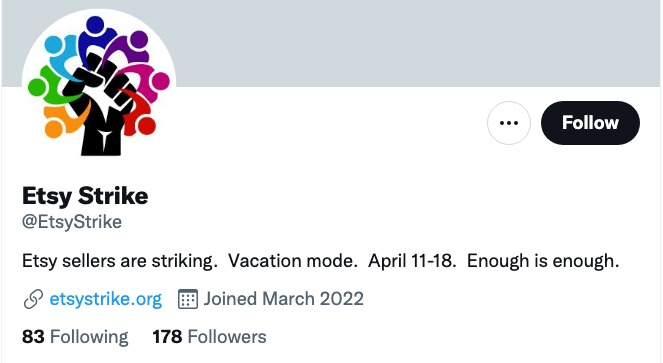Click the @EtsyStrike handle

click(x=72, y=222)
